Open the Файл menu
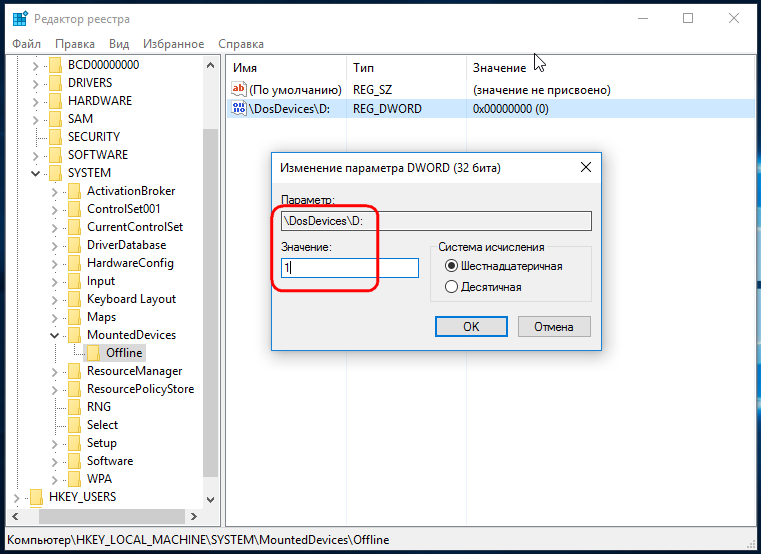Viewport: 761px width, 554px height. [26, 44]
